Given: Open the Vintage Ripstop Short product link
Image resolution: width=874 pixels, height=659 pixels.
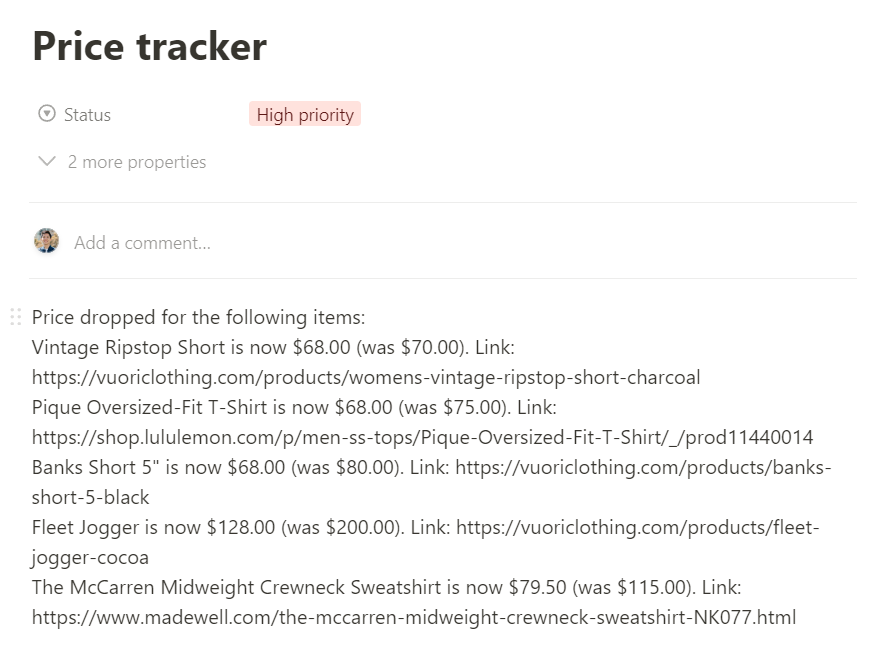Looking at the screenshot, I should point(367,377).
